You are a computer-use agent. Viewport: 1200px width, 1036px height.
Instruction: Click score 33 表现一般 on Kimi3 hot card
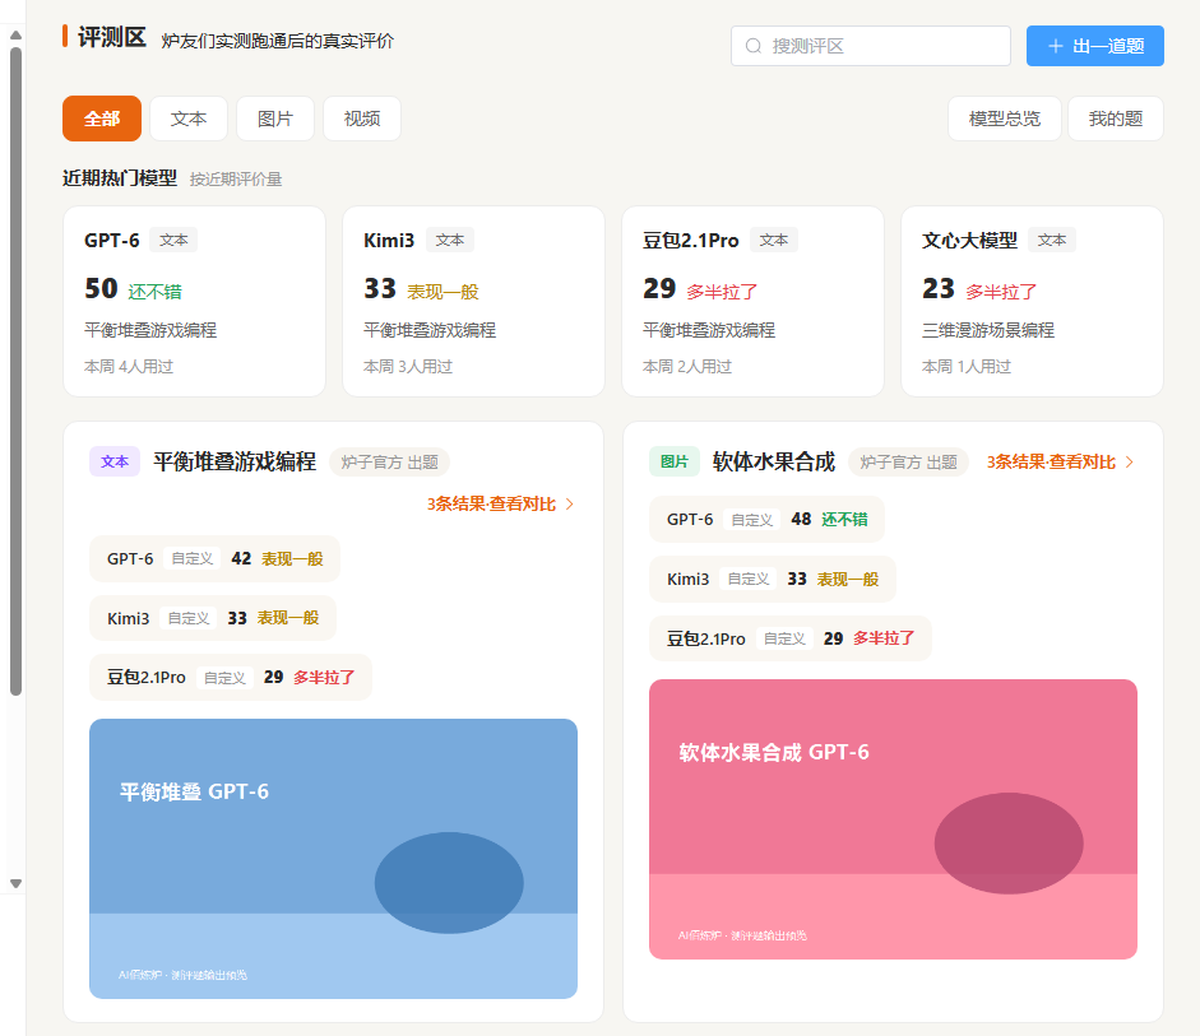pos(421,289)
